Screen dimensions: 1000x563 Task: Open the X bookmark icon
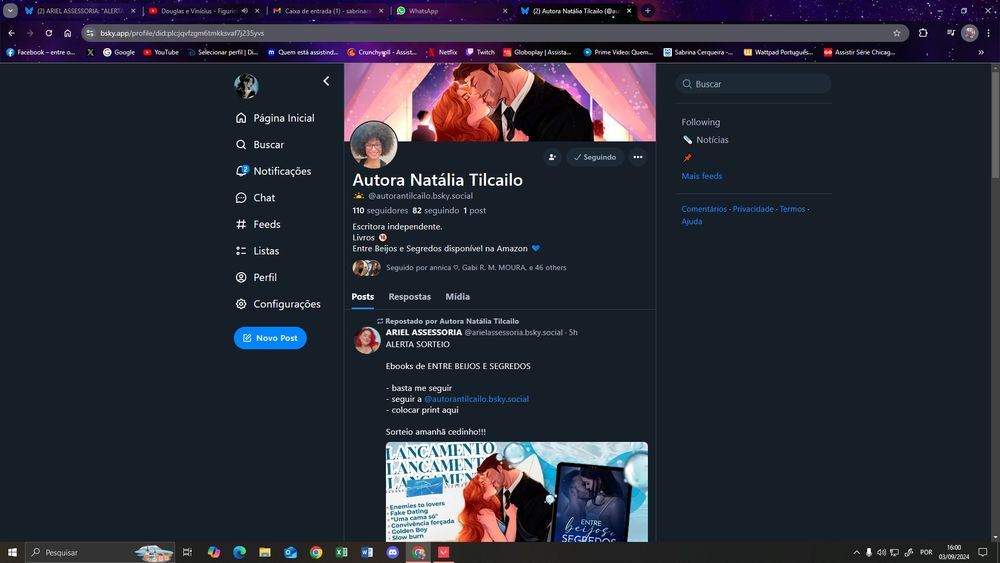coord(90,52)
